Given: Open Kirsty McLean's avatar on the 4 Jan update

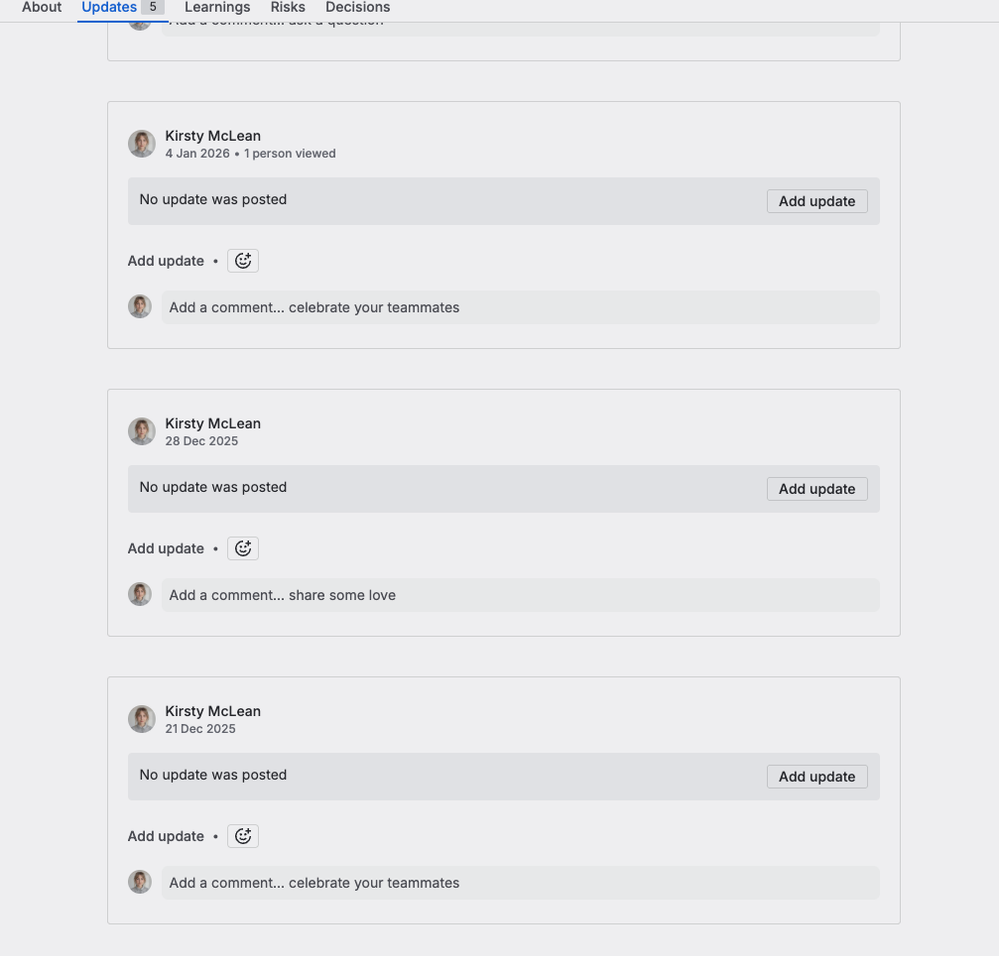Looking at the screenshot, I should (x=141, y=143).
